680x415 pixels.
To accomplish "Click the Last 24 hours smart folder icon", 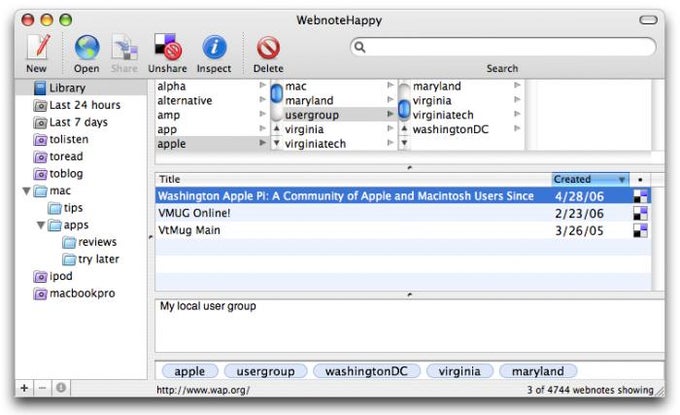I will (x=40, y=105).
